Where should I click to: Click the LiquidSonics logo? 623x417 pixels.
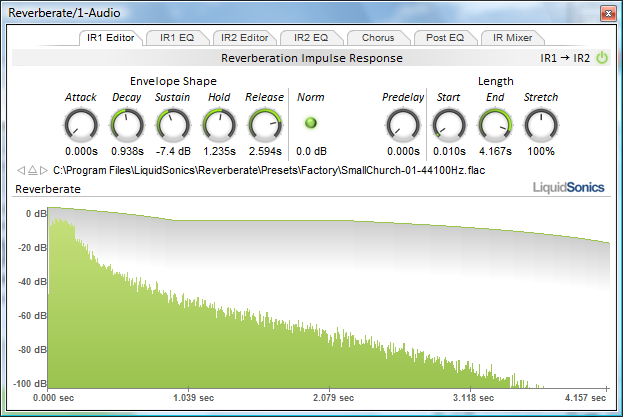[568, 187]
